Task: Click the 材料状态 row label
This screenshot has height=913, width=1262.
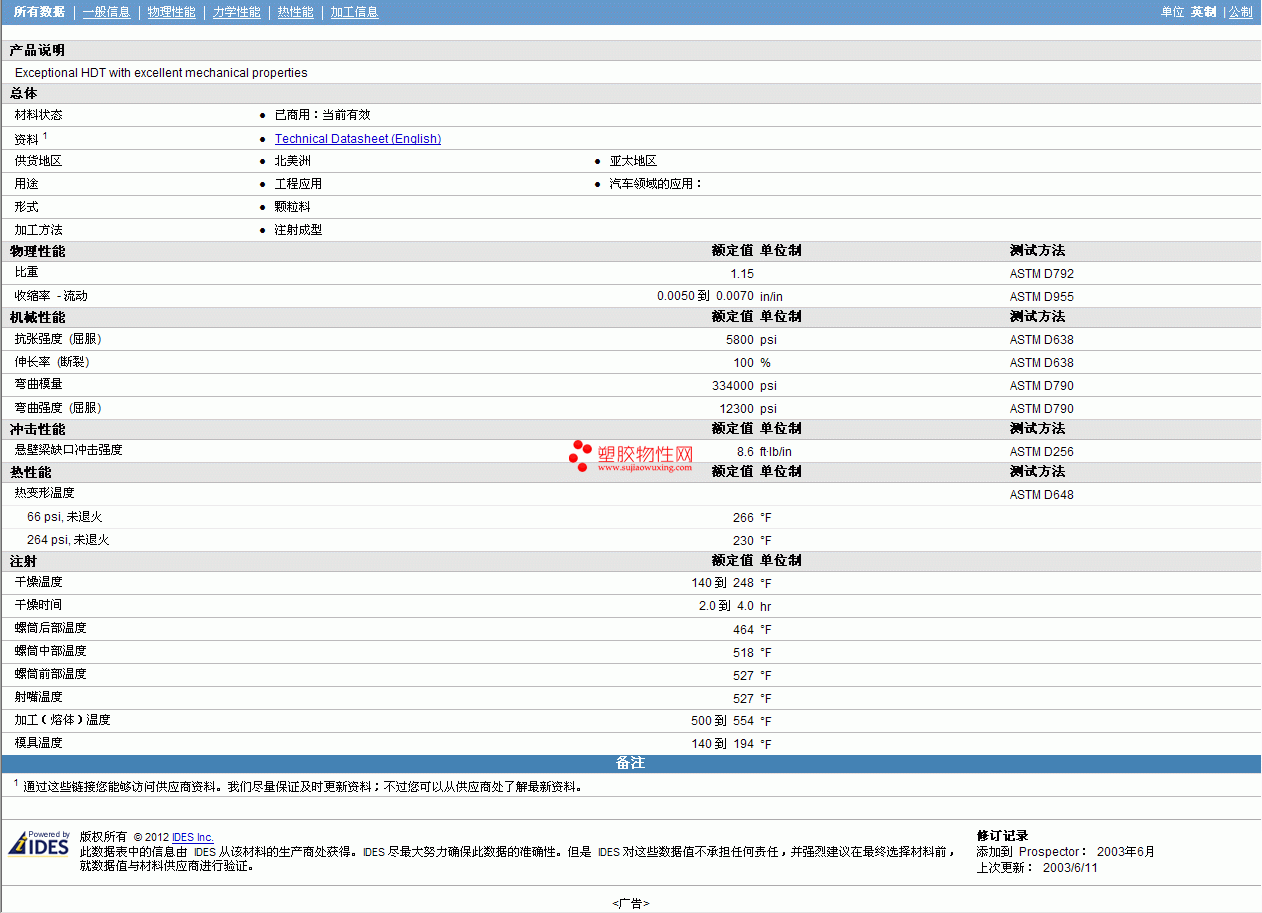Action: [x=38, y=115]
